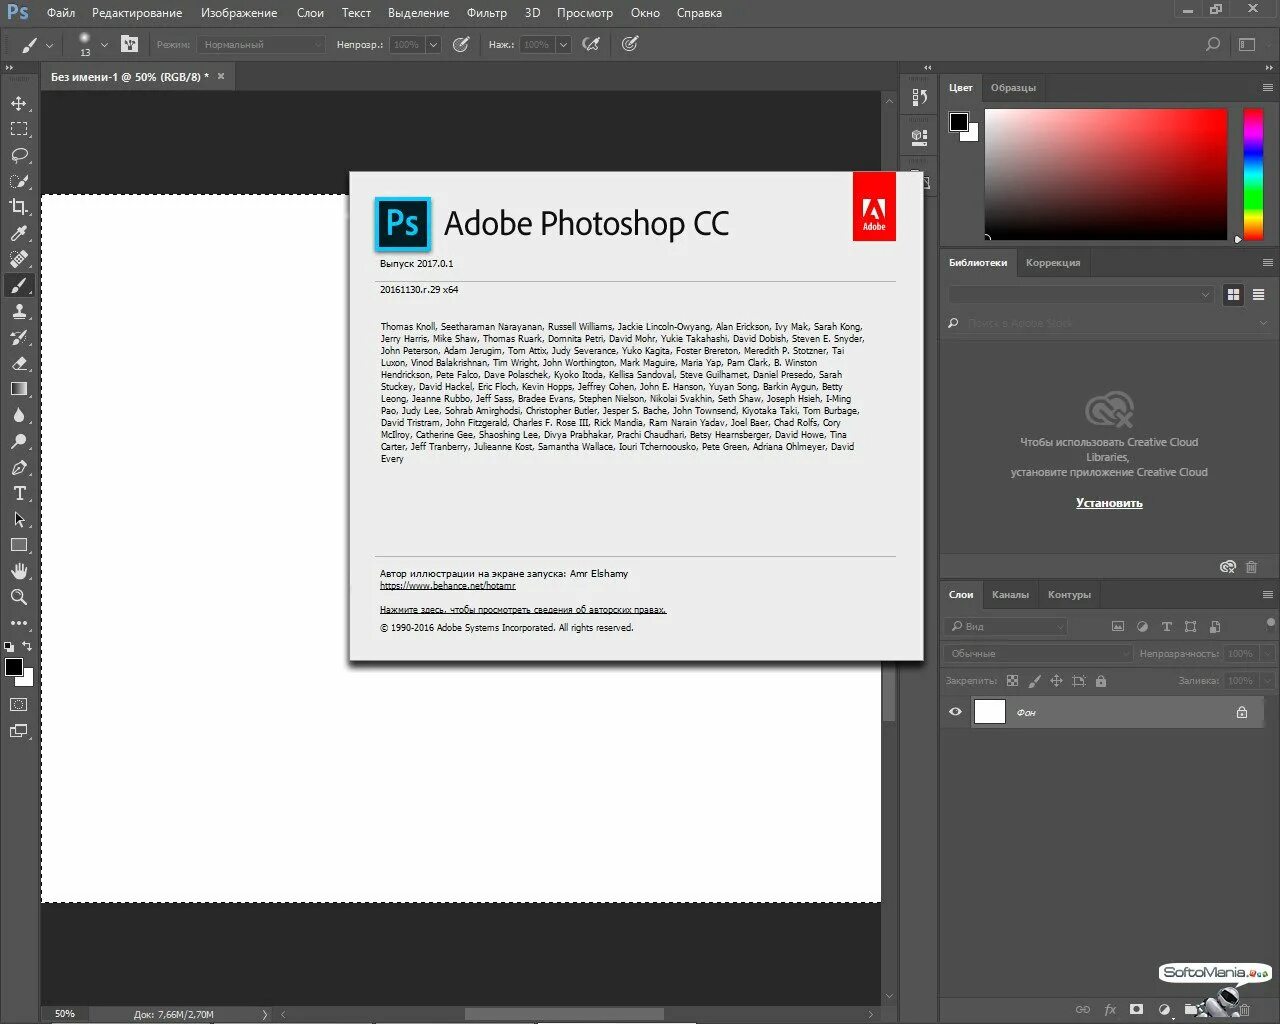Image resolution: width=1280 pixels, height=1024 pixels.
Task: Open the Режим blending mode dropdown
Action: pyautogui.click(x=261, y=44)
